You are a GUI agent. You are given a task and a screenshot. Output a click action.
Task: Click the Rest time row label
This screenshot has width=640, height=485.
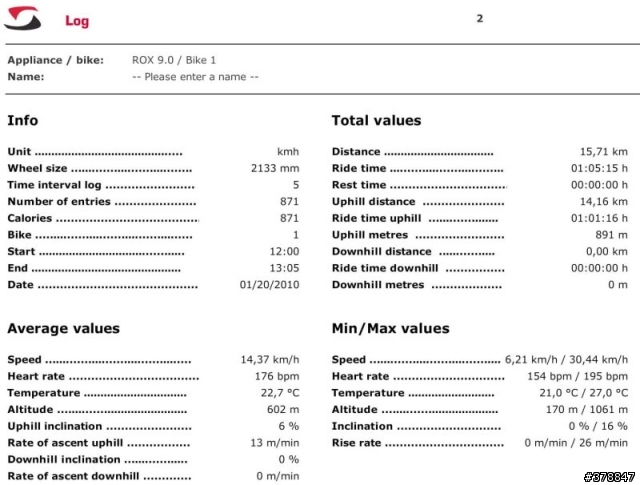tap(359, 185)
